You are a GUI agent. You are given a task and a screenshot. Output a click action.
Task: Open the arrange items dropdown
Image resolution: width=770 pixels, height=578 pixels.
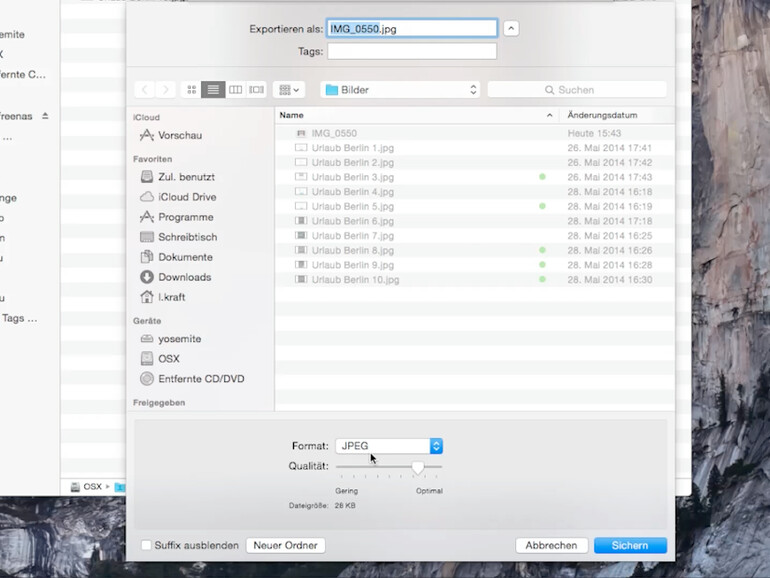click(288, 90)
